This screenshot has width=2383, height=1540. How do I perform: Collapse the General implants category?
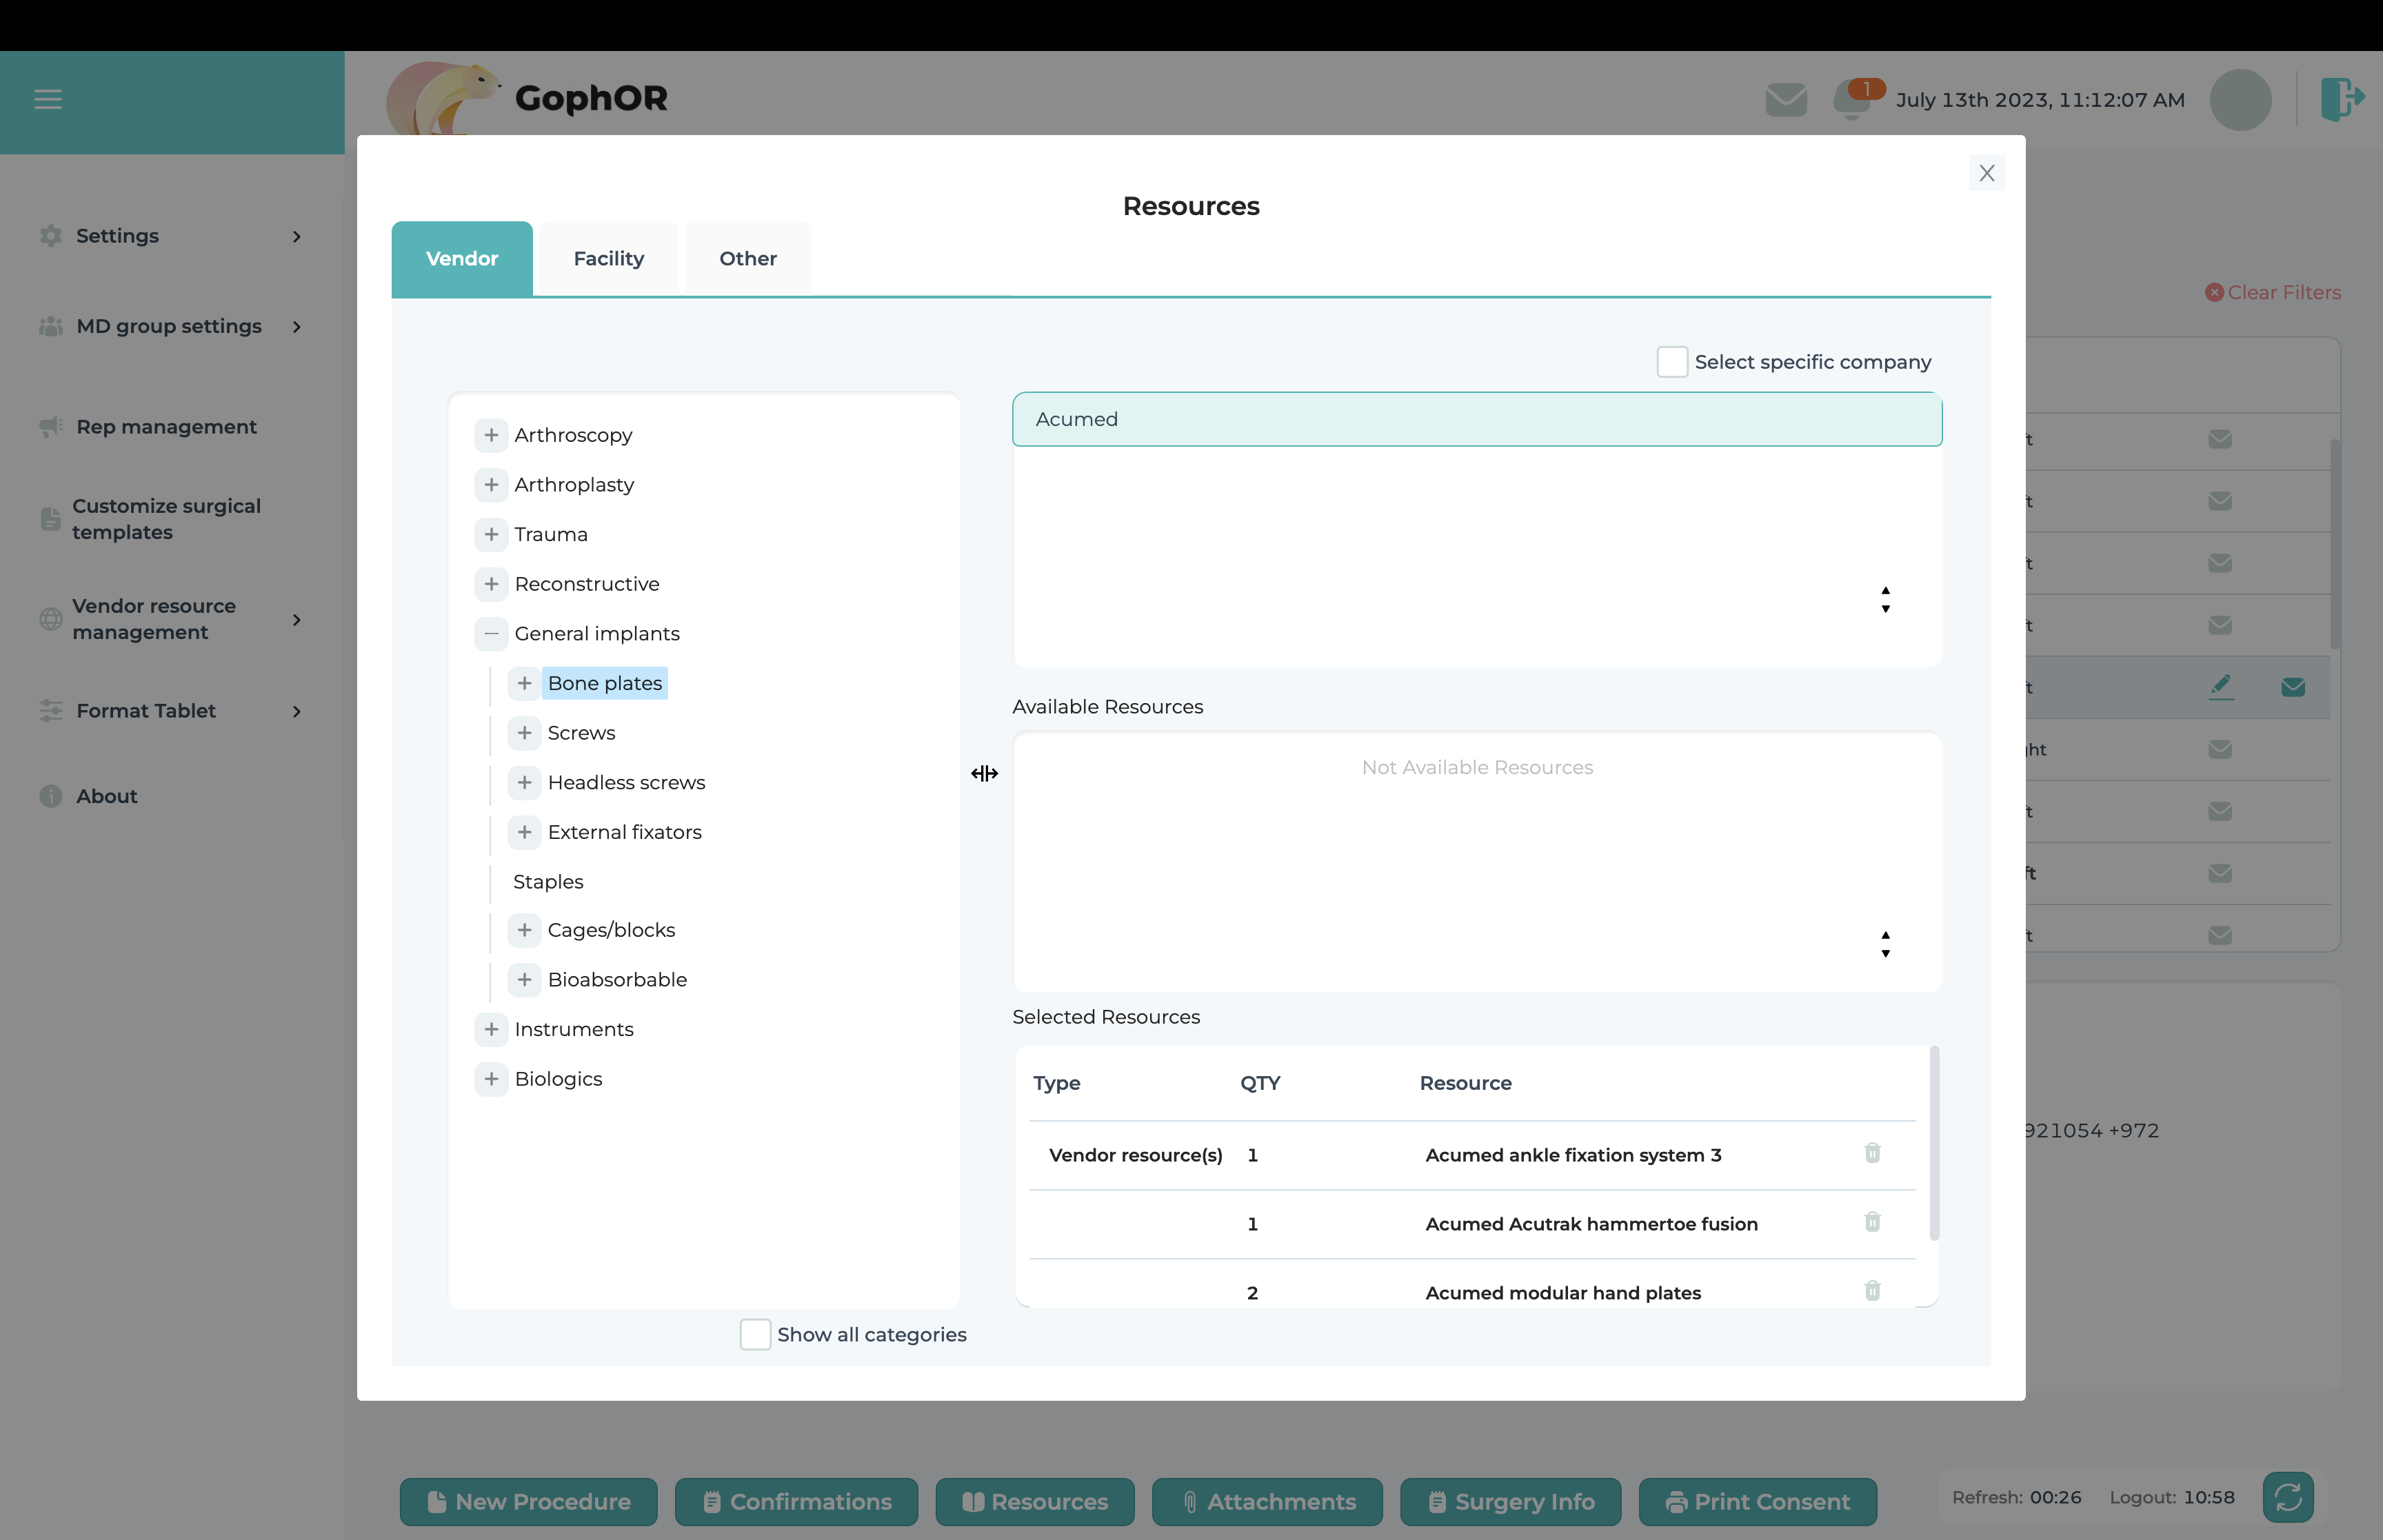point(491,633)
